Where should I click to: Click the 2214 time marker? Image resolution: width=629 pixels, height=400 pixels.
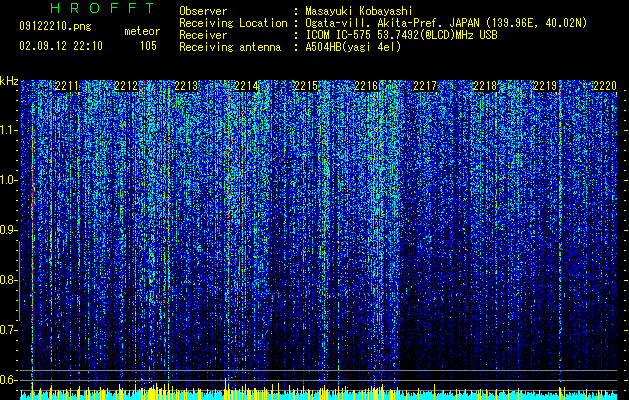[x=246, y=86]
